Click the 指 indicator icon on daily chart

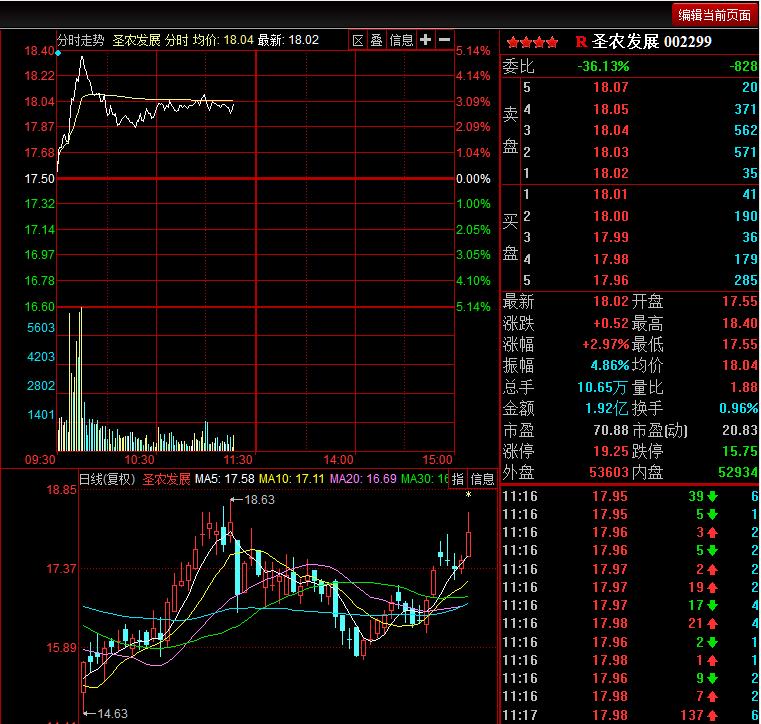point(457,479)
